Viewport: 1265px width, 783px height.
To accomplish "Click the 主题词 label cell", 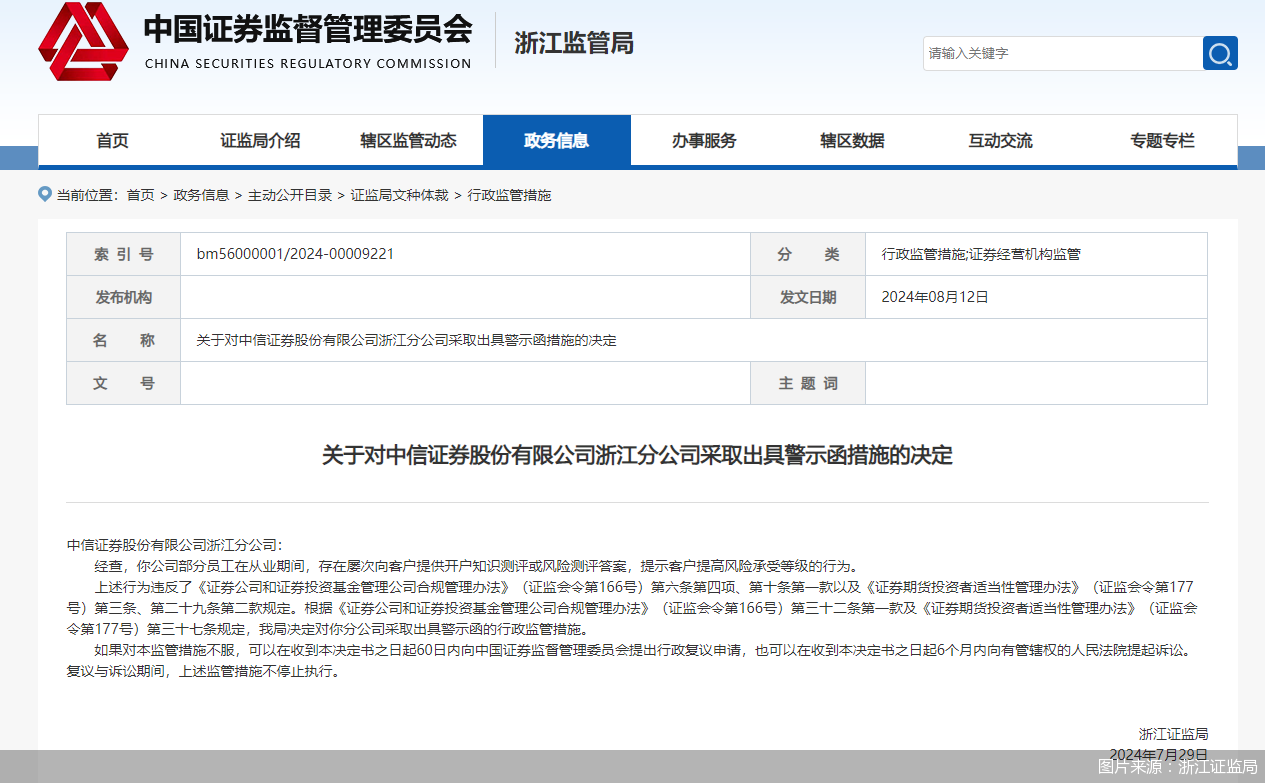I will tap(808, 383).
